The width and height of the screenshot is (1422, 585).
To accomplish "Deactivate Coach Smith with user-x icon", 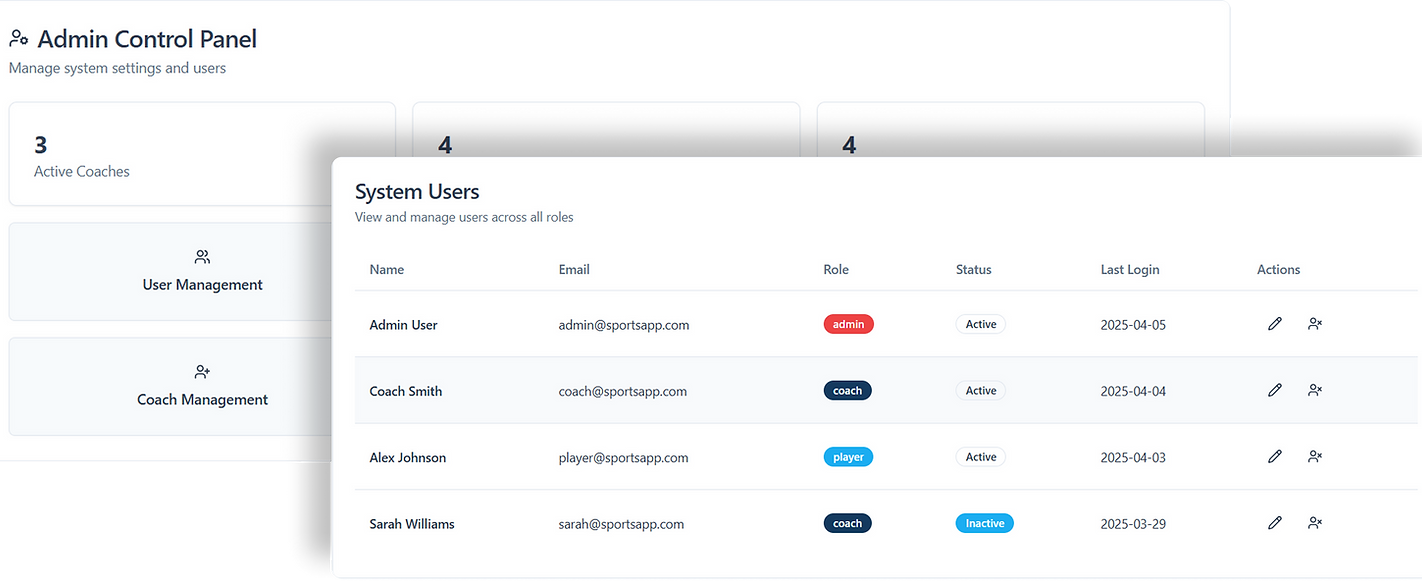I will click(1315, 391).
